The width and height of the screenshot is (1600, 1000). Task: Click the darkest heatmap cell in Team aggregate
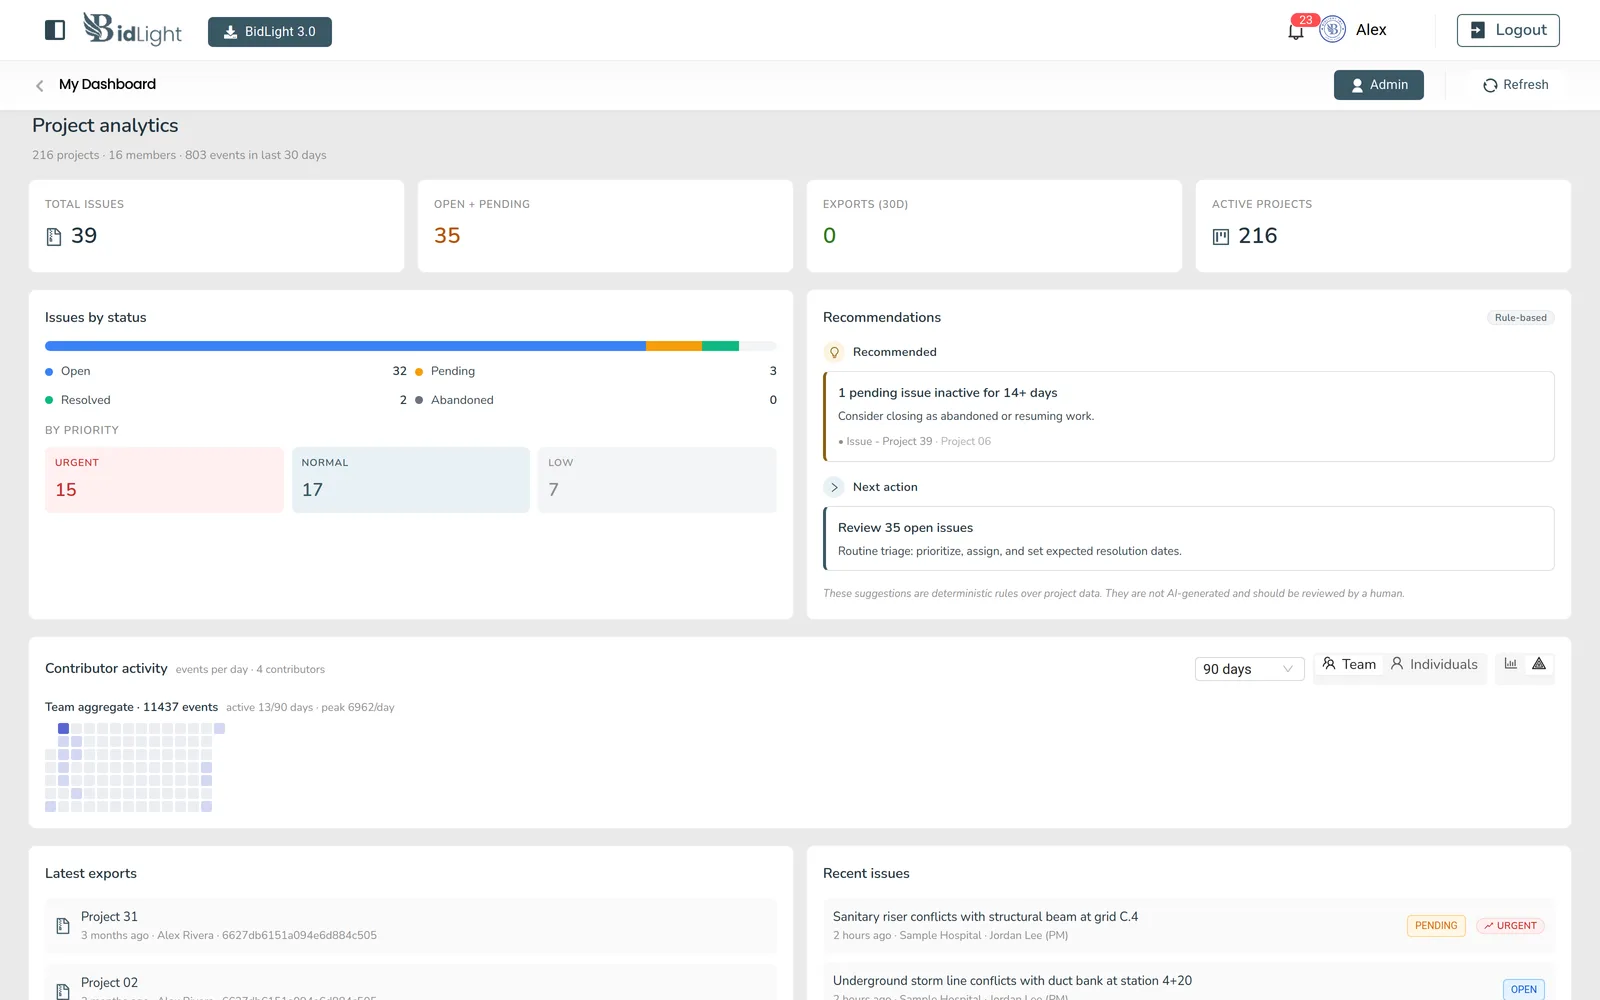coord(63,729)
